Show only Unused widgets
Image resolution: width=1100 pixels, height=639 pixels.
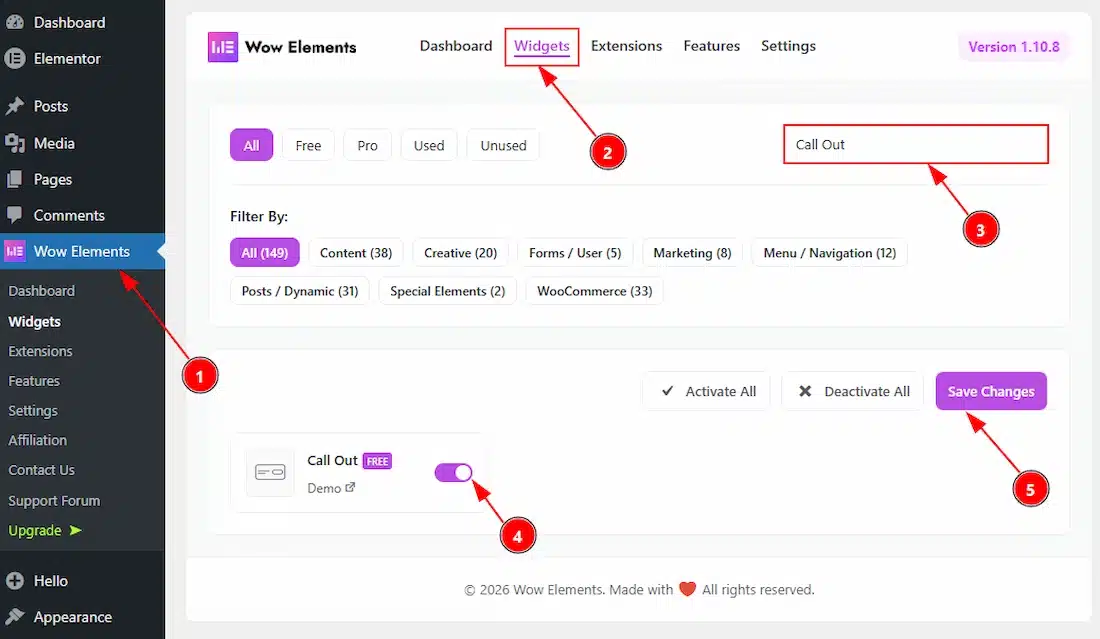503,145
